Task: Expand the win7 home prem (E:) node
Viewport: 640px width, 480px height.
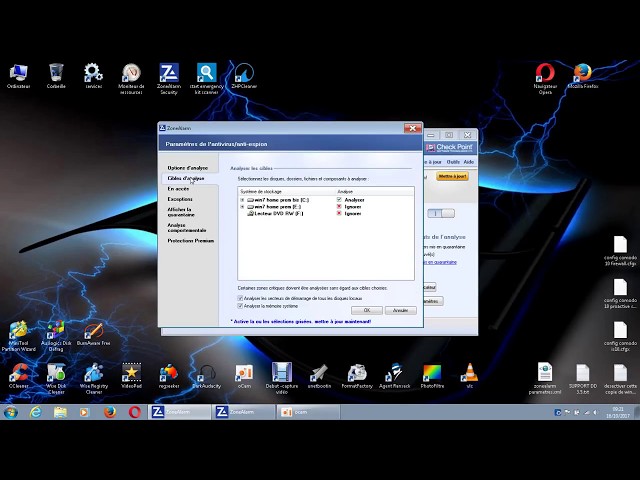Action: tap(242, 207)
